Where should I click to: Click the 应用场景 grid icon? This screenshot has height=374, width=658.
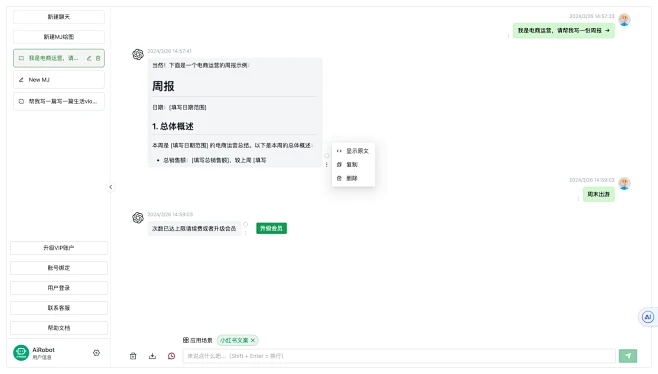tap(185, 340)
